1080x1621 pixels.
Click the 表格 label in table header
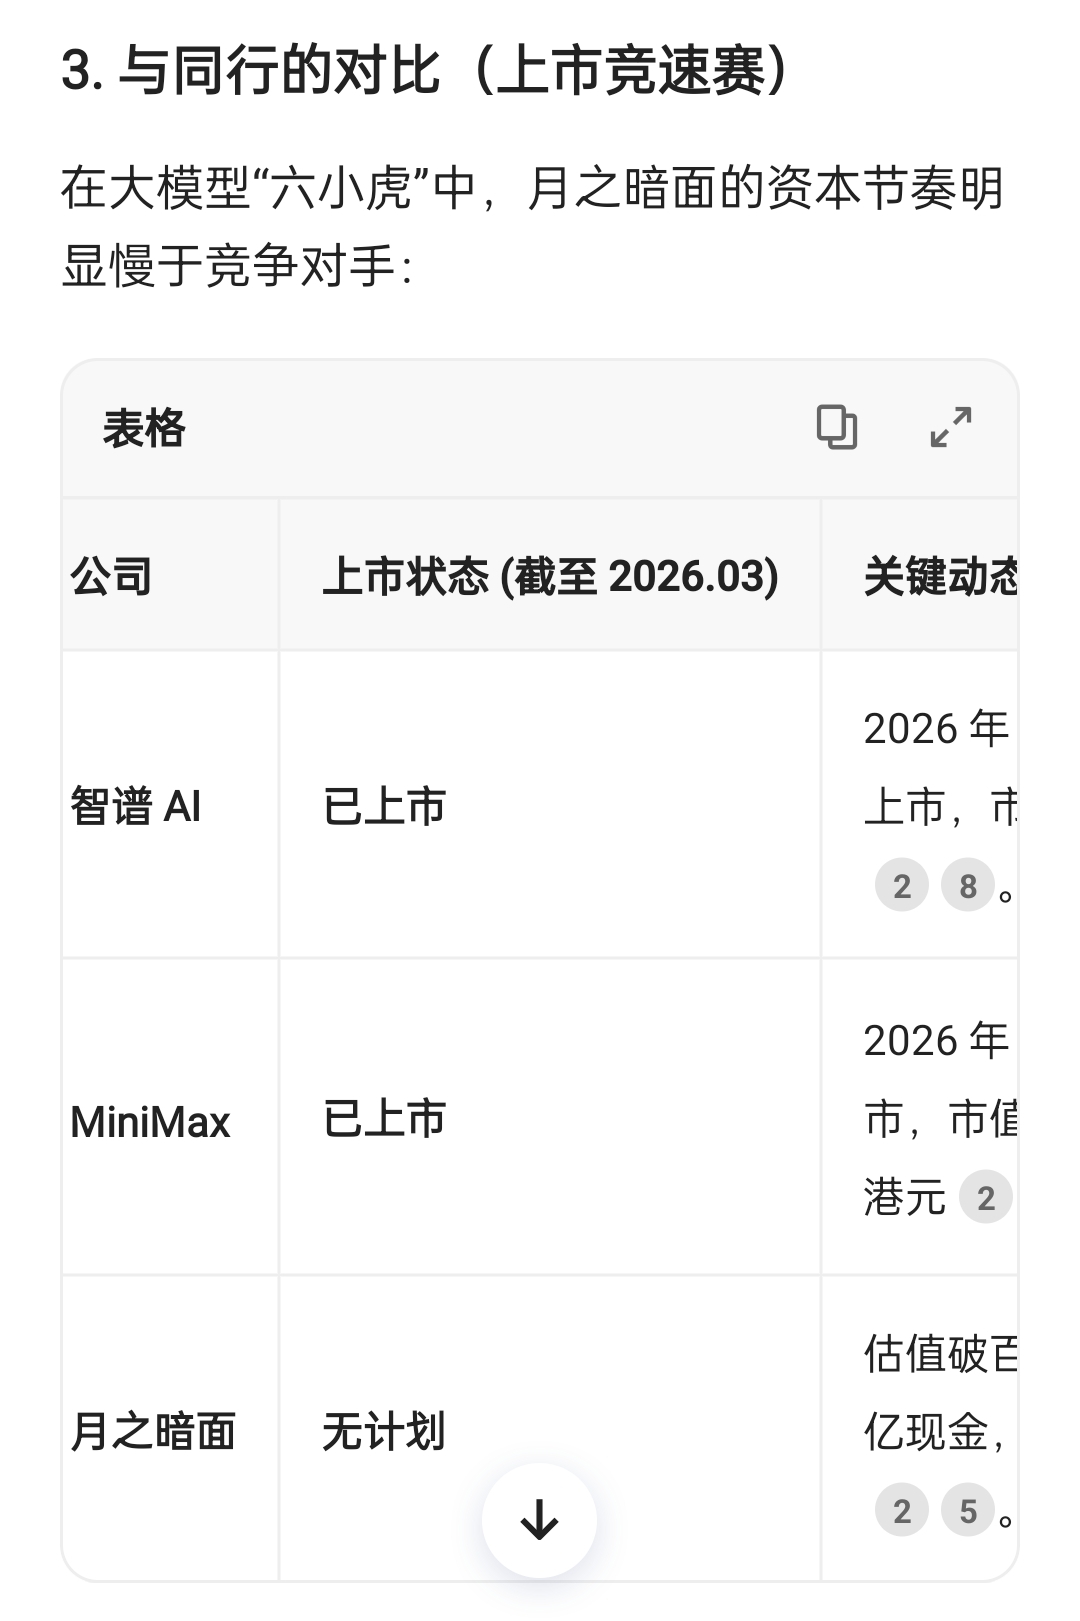point(144,429)
